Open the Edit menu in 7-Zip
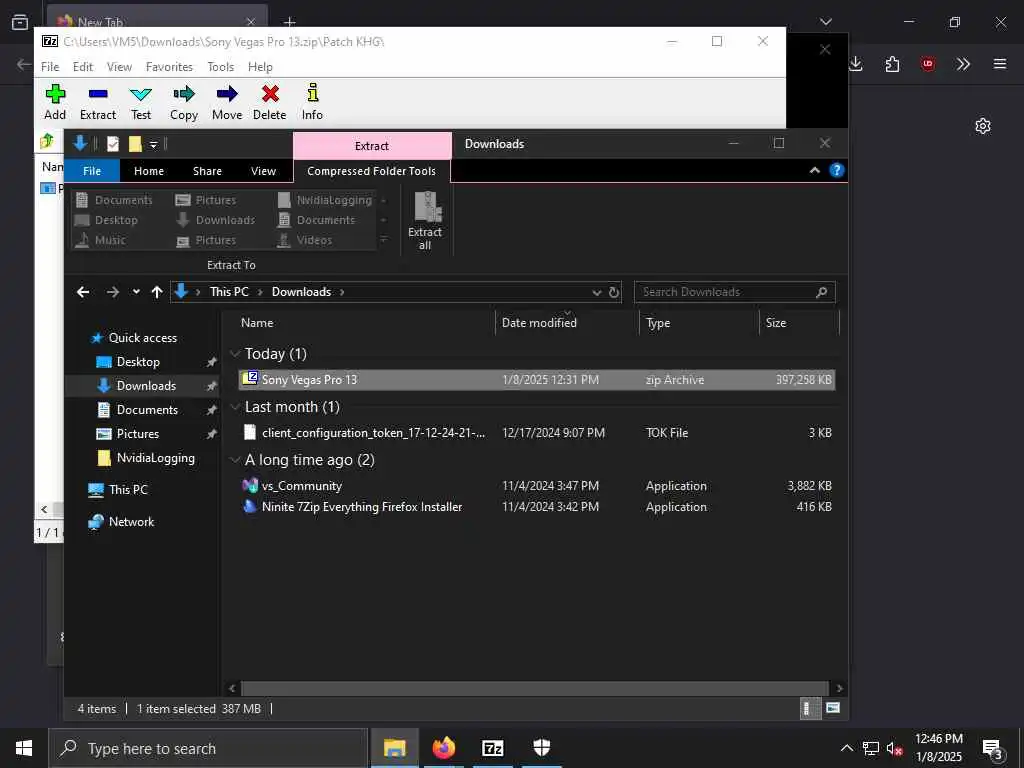The width and height of the screenshot is (1024, 768). click(x=83, y=67)
